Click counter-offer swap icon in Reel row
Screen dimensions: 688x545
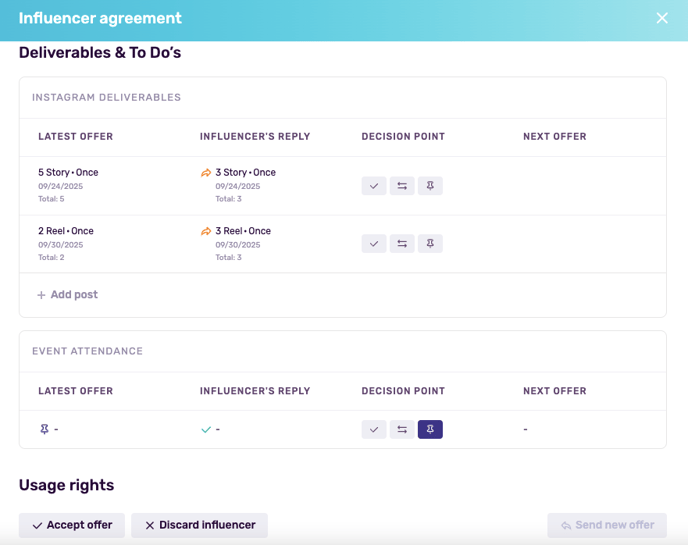tap(402, 244)
